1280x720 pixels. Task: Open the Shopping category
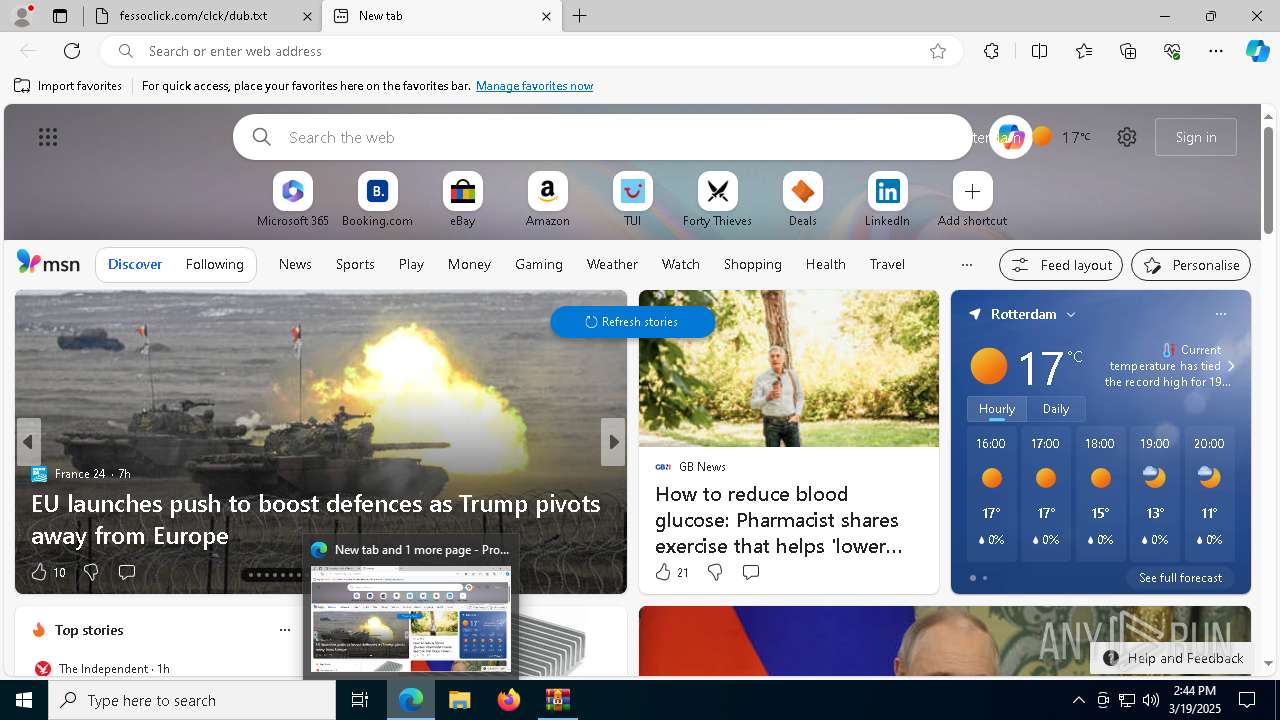tap(752, 264)
